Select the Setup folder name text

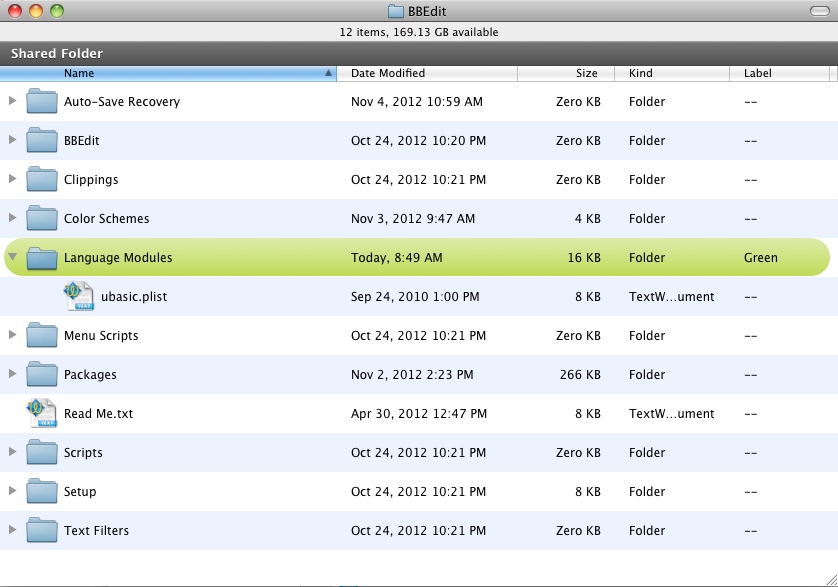coord(80,492)
